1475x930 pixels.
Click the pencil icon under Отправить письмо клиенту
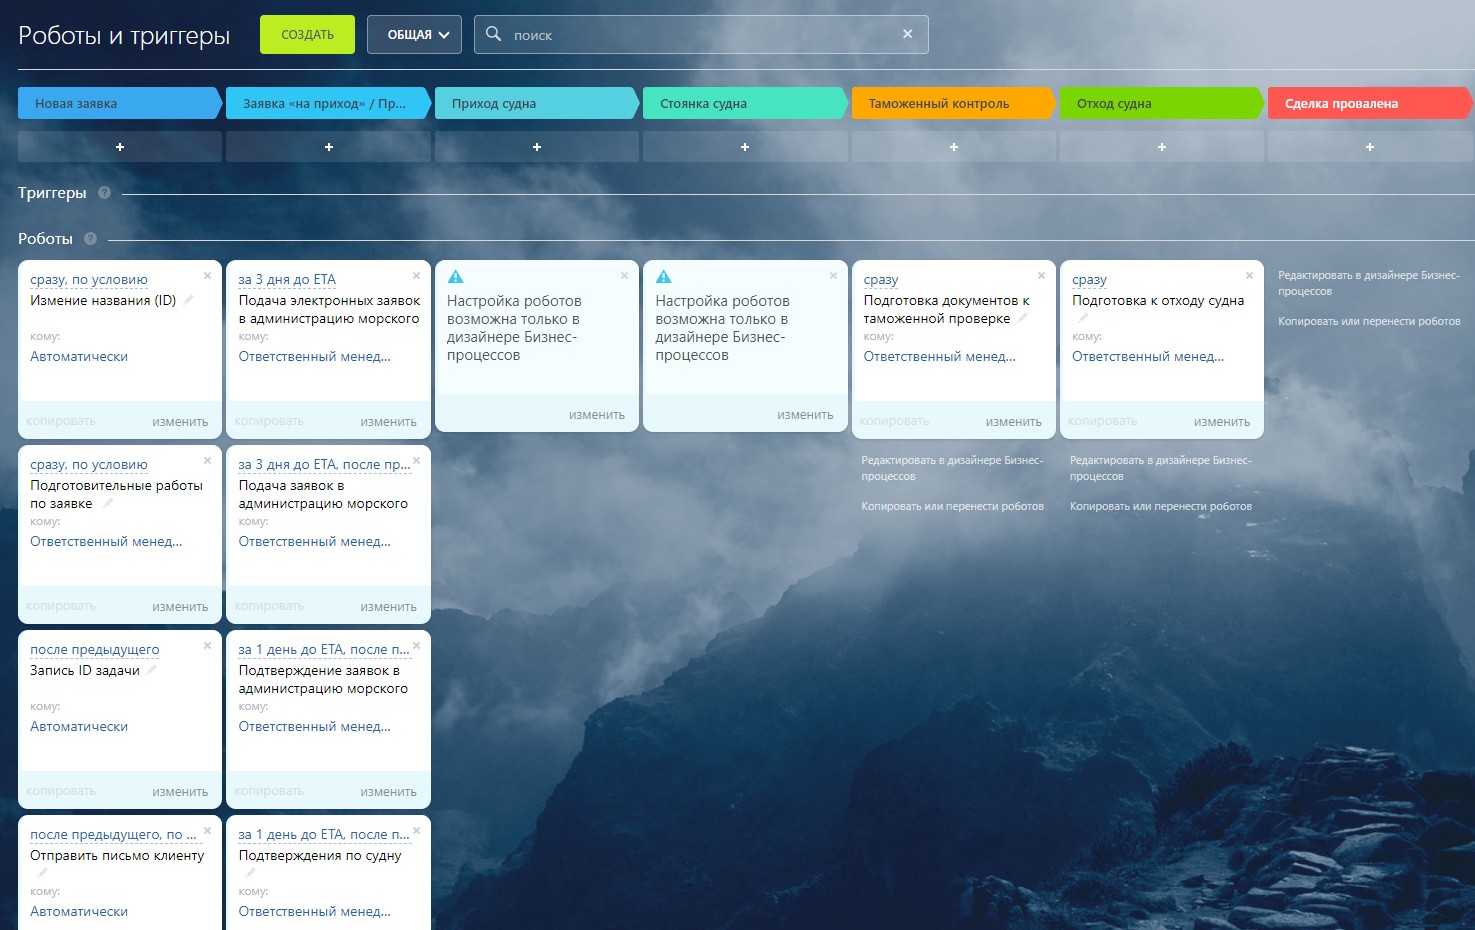click(x=42, y=873)
